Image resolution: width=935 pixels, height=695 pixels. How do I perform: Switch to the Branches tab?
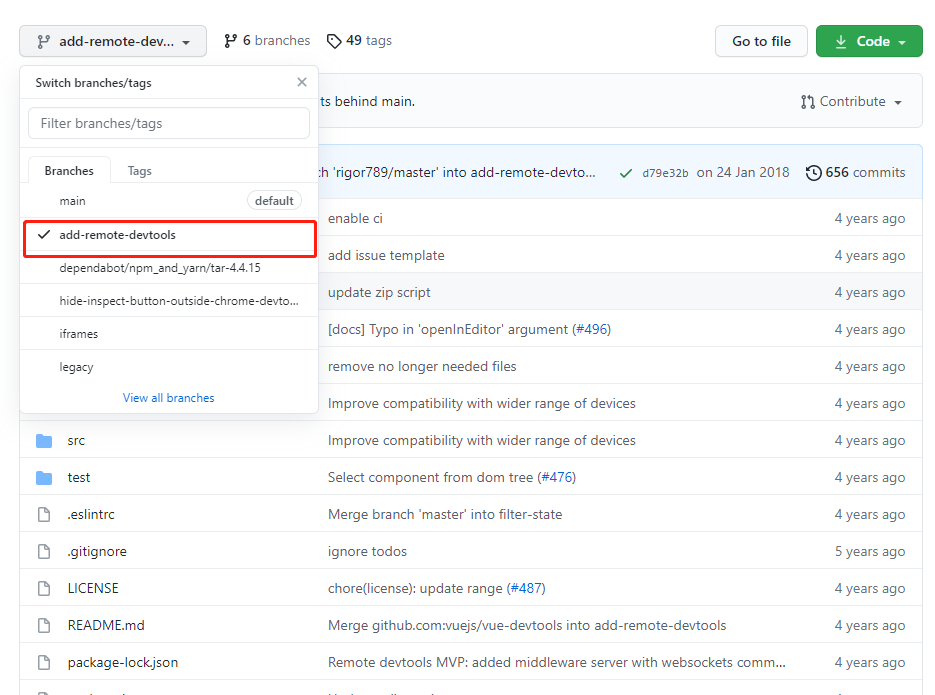(x=69, y=170)
